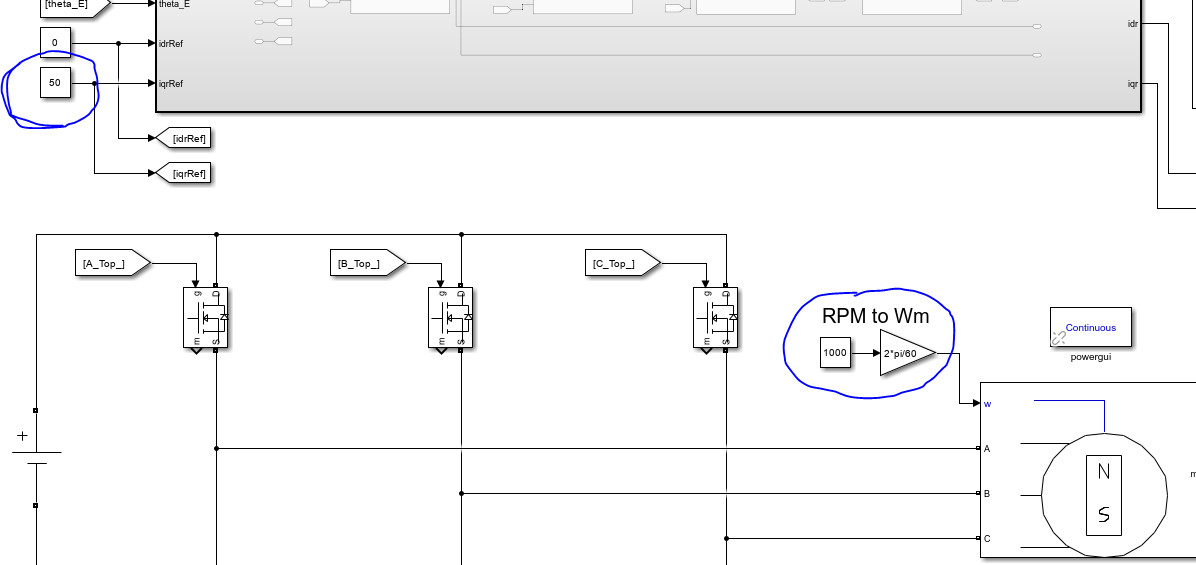Select the MOSFET block under B_Top_
This screenshot has width=1196, height=565.
[x=450, y=317]
